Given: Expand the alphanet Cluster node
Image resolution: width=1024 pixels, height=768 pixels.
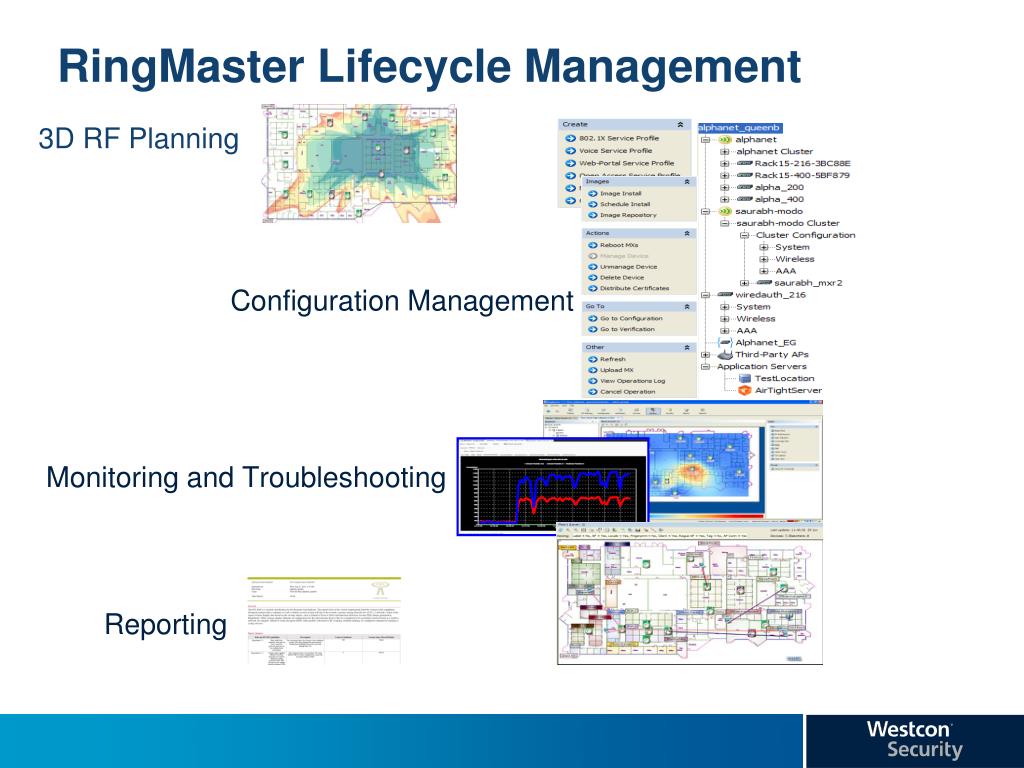Looking at the screenshot, I should (x=724, y=152).
